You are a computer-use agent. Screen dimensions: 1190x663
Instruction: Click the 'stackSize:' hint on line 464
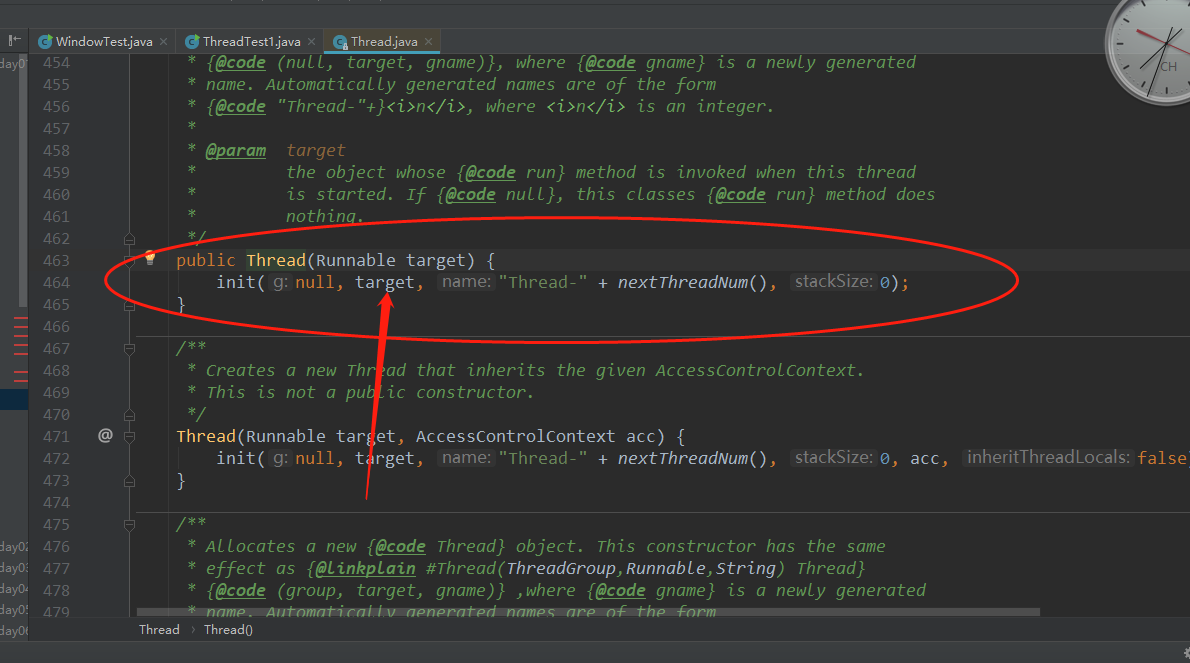click(x=833, y=281)
